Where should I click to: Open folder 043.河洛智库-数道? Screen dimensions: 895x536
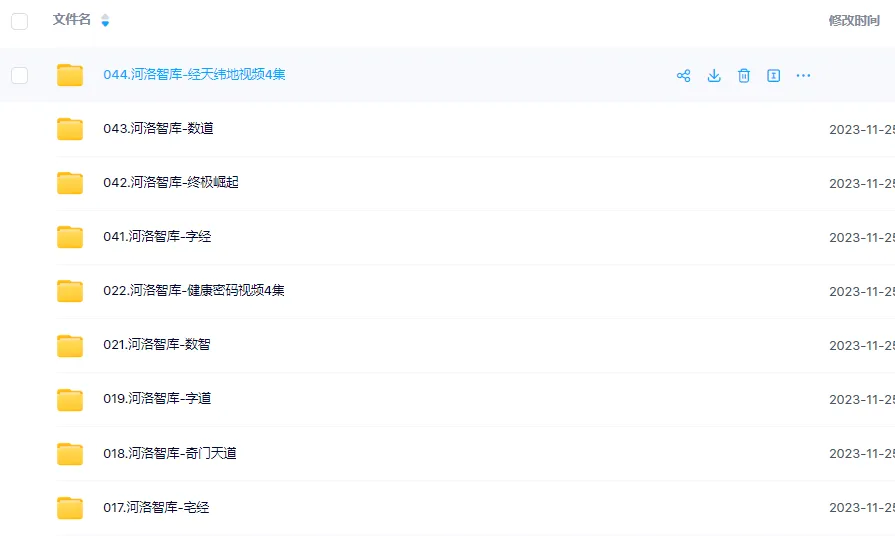point(158,128)
